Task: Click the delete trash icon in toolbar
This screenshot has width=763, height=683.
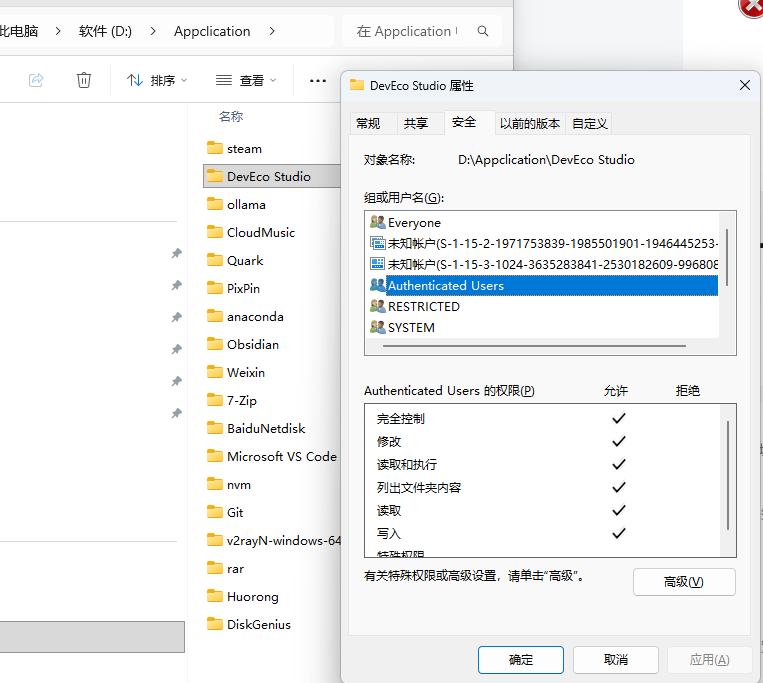Action: click(85, 80)
